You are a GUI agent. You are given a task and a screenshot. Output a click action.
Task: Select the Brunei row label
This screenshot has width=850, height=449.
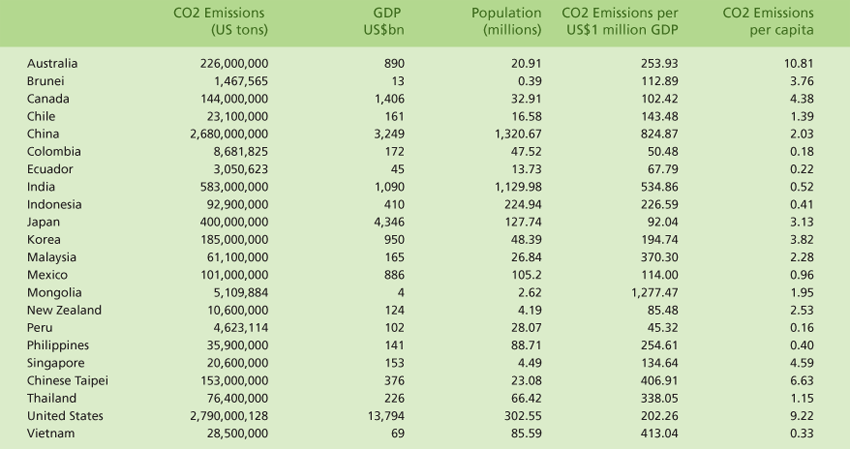point(46,81)
